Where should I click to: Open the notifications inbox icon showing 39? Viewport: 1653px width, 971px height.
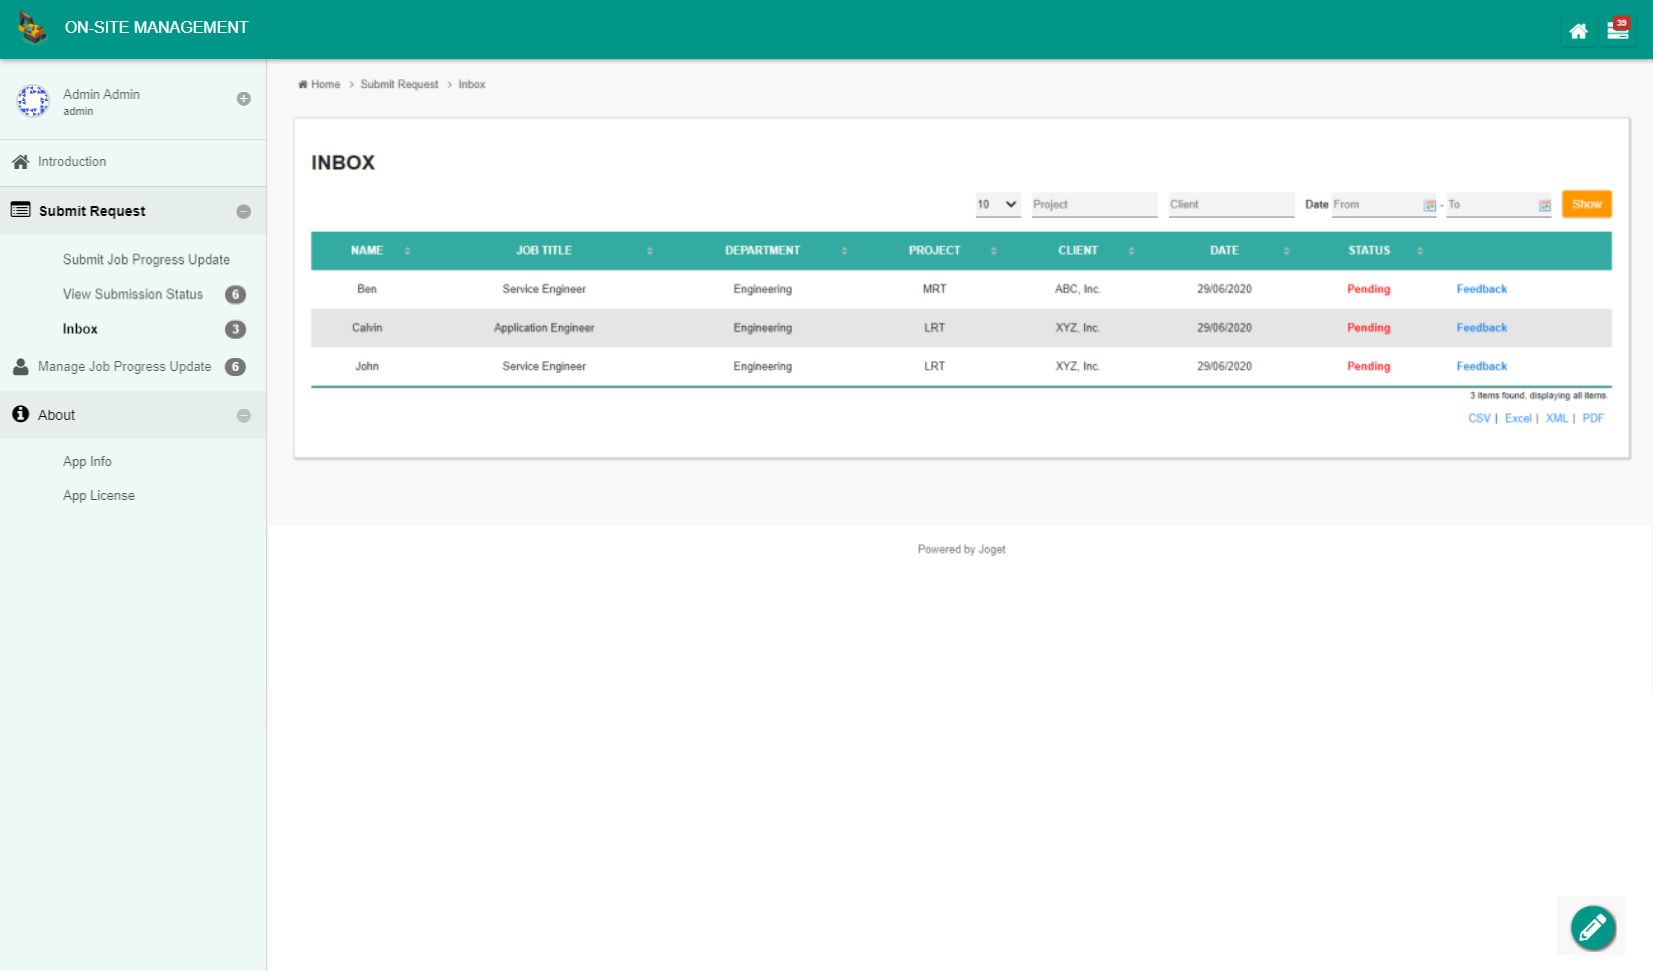1617,31
